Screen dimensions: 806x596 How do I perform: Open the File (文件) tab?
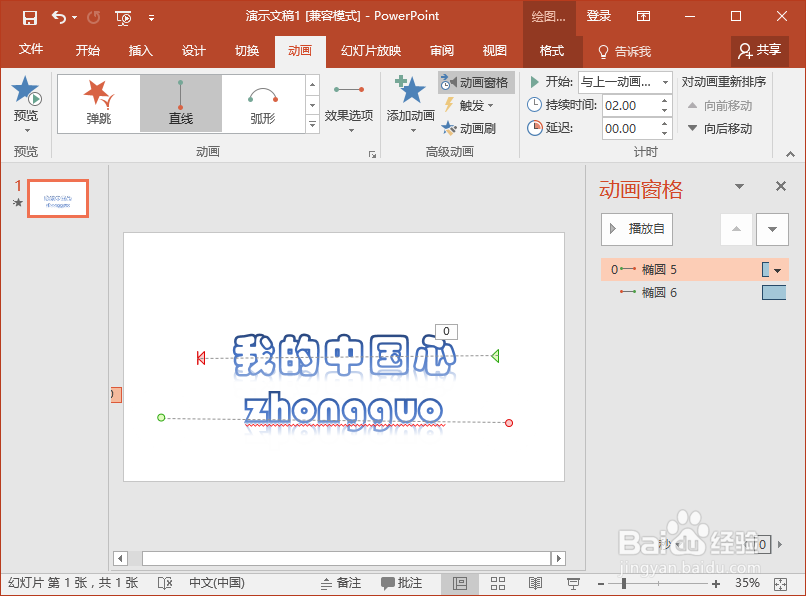click(x=31, y=50)
